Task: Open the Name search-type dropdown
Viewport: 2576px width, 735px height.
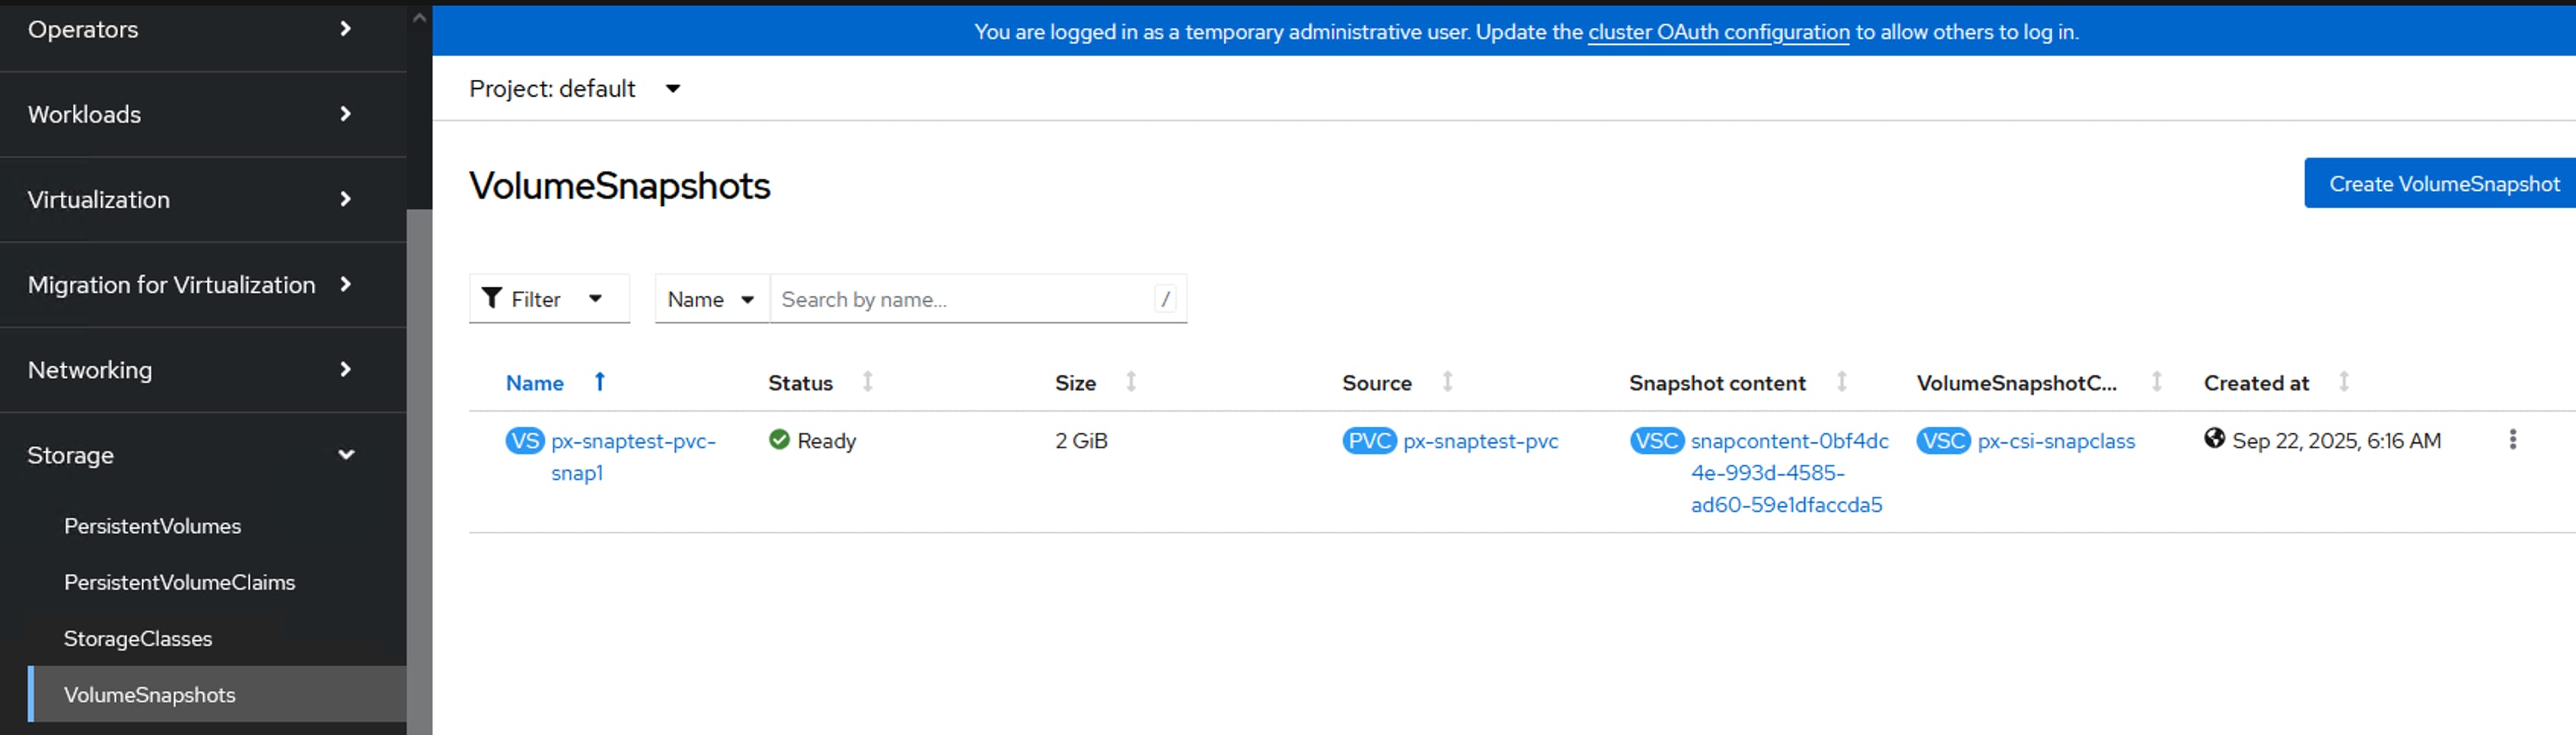Action: click(711, 299)
